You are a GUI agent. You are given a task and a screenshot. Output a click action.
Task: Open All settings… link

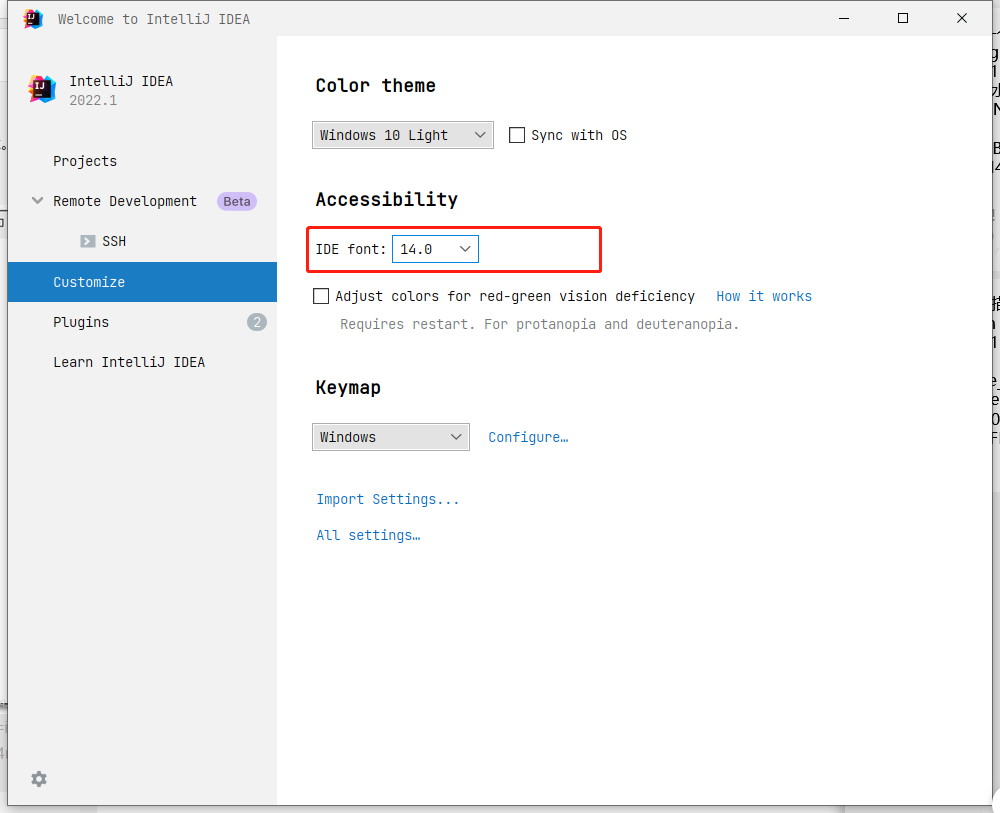click(368, 535)
